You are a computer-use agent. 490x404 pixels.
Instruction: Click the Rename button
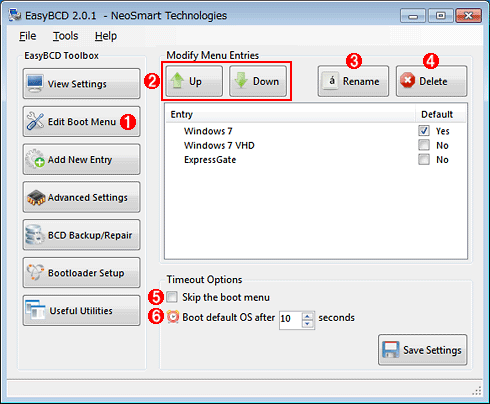[x=353, y=81]
